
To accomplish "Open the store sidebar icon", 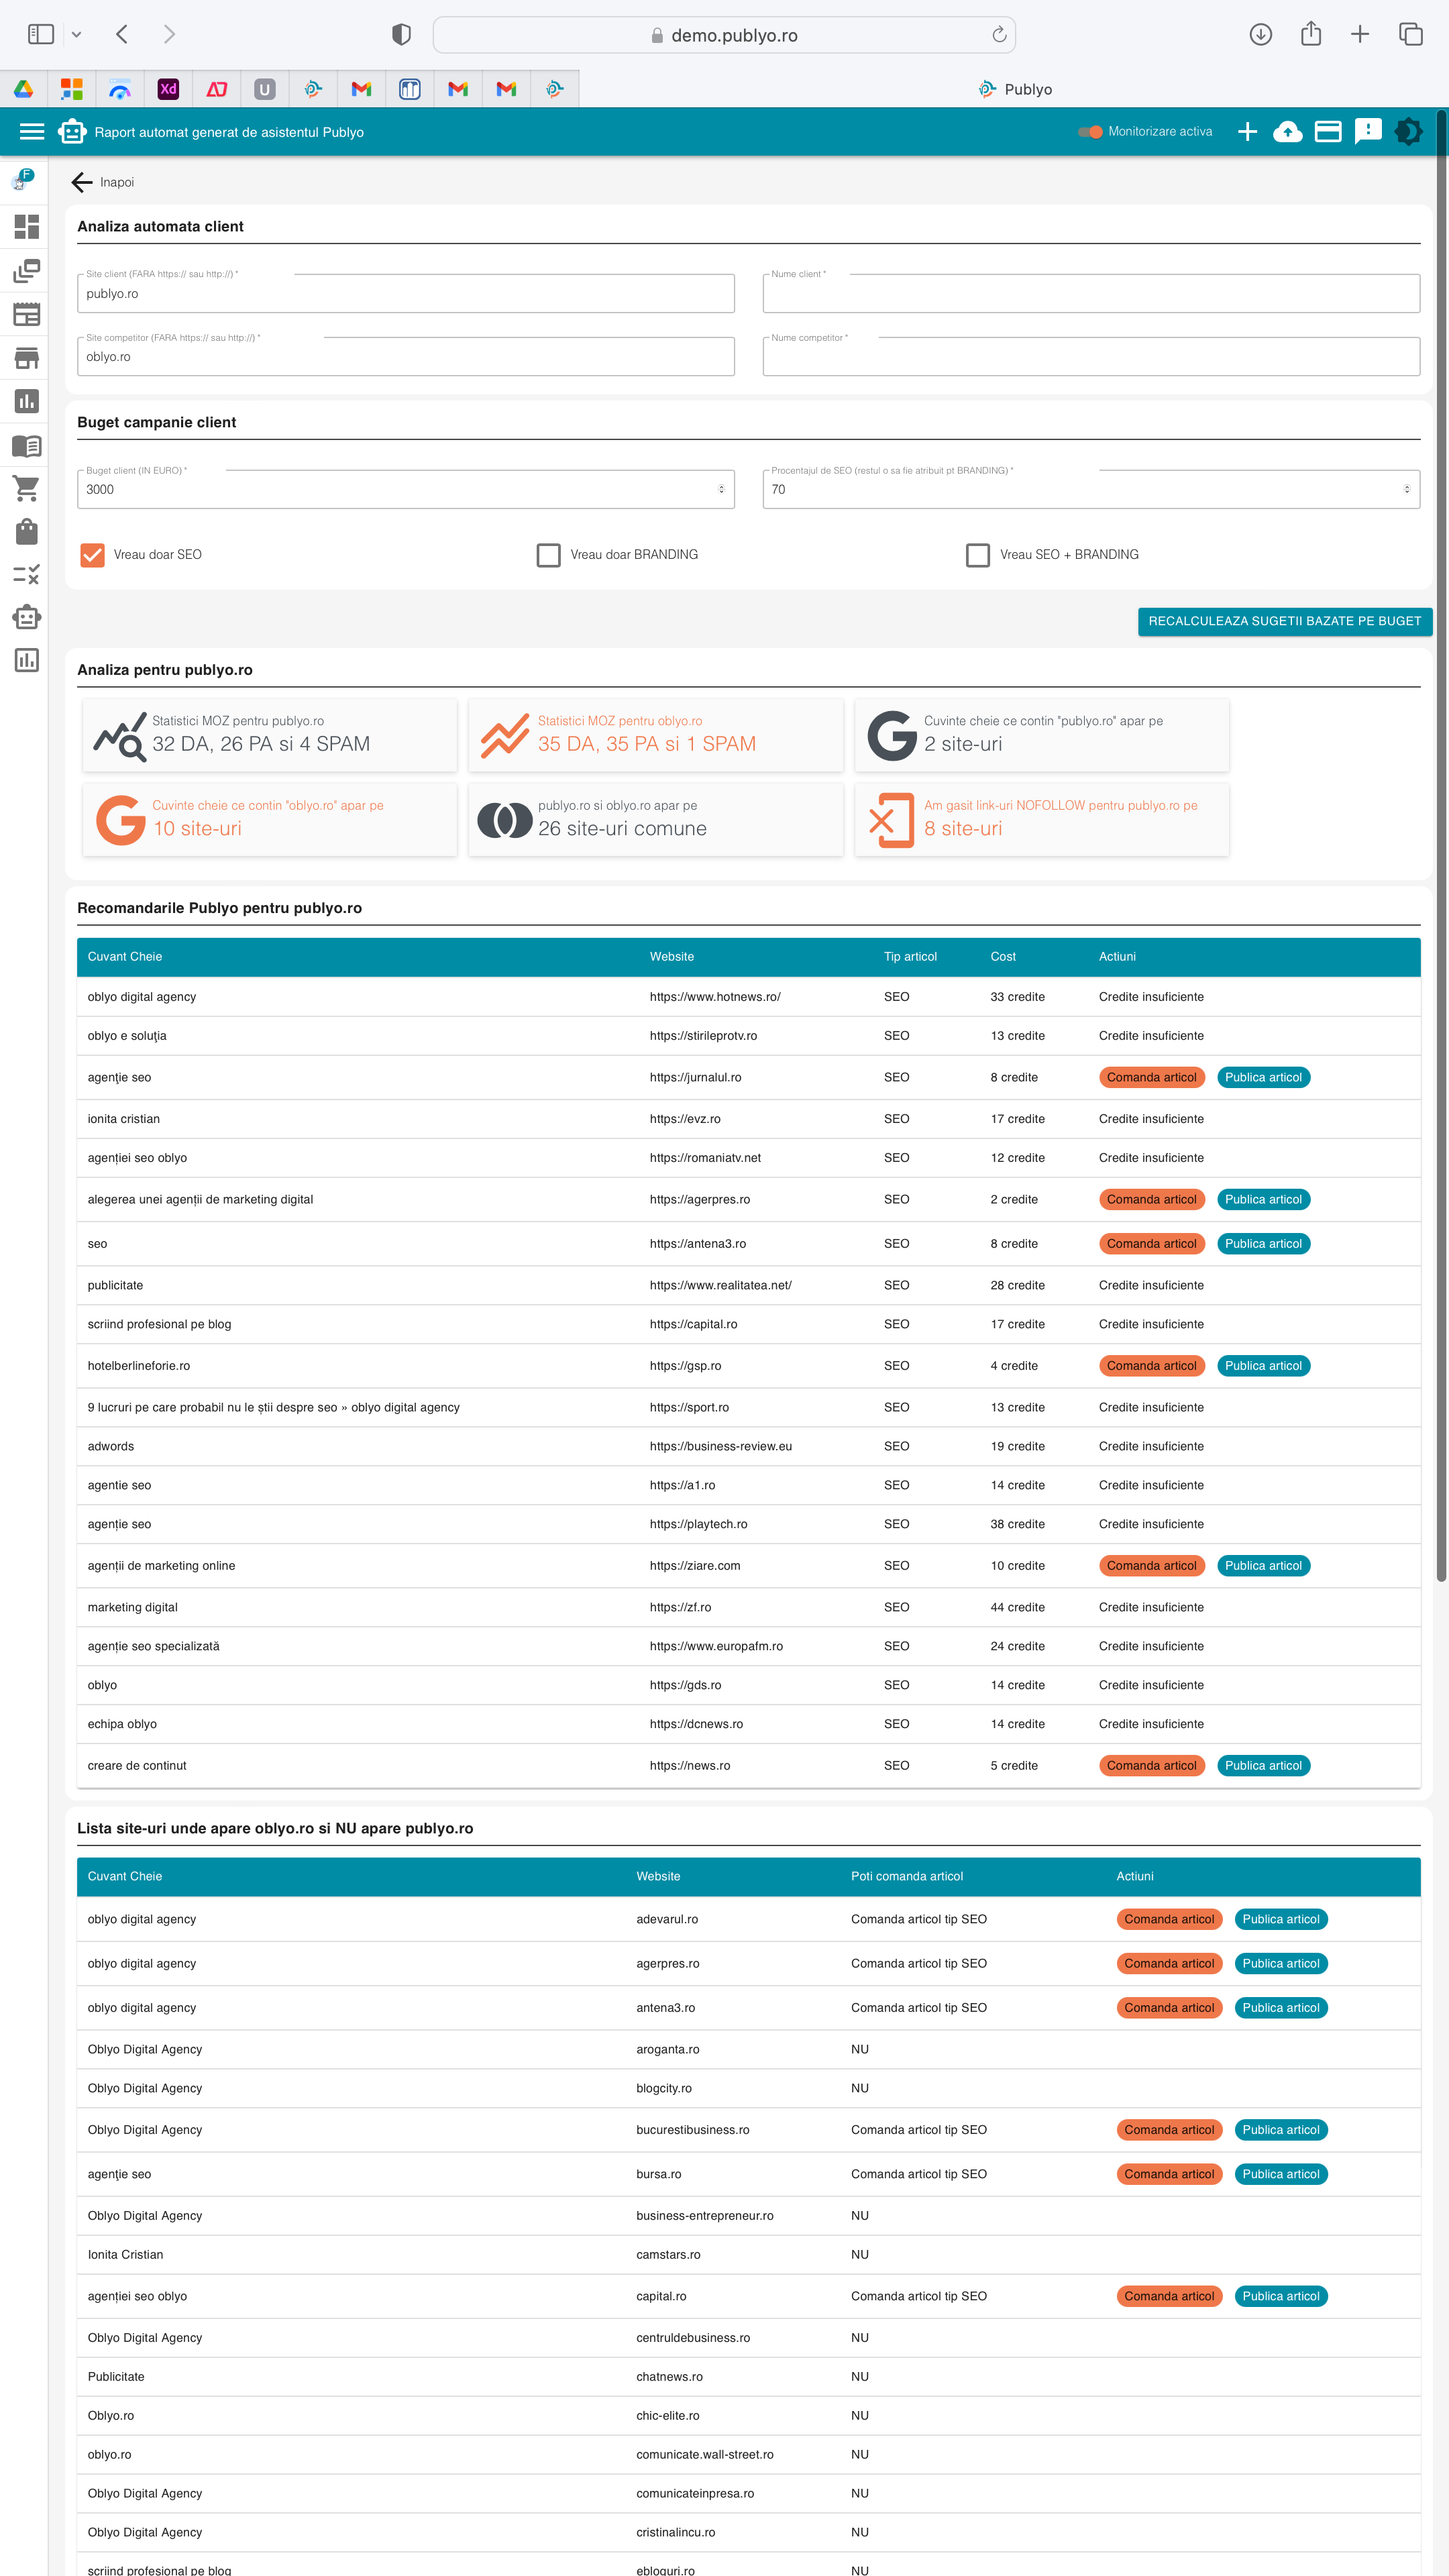I will point(27,358).
